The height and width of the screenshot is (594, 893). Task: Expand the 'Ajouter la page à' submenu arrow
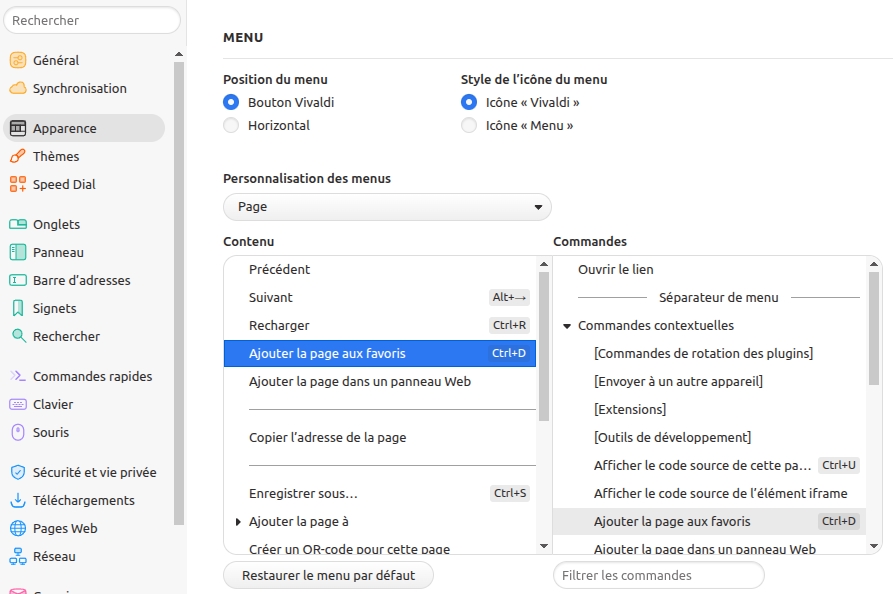(x=238, y=522)
